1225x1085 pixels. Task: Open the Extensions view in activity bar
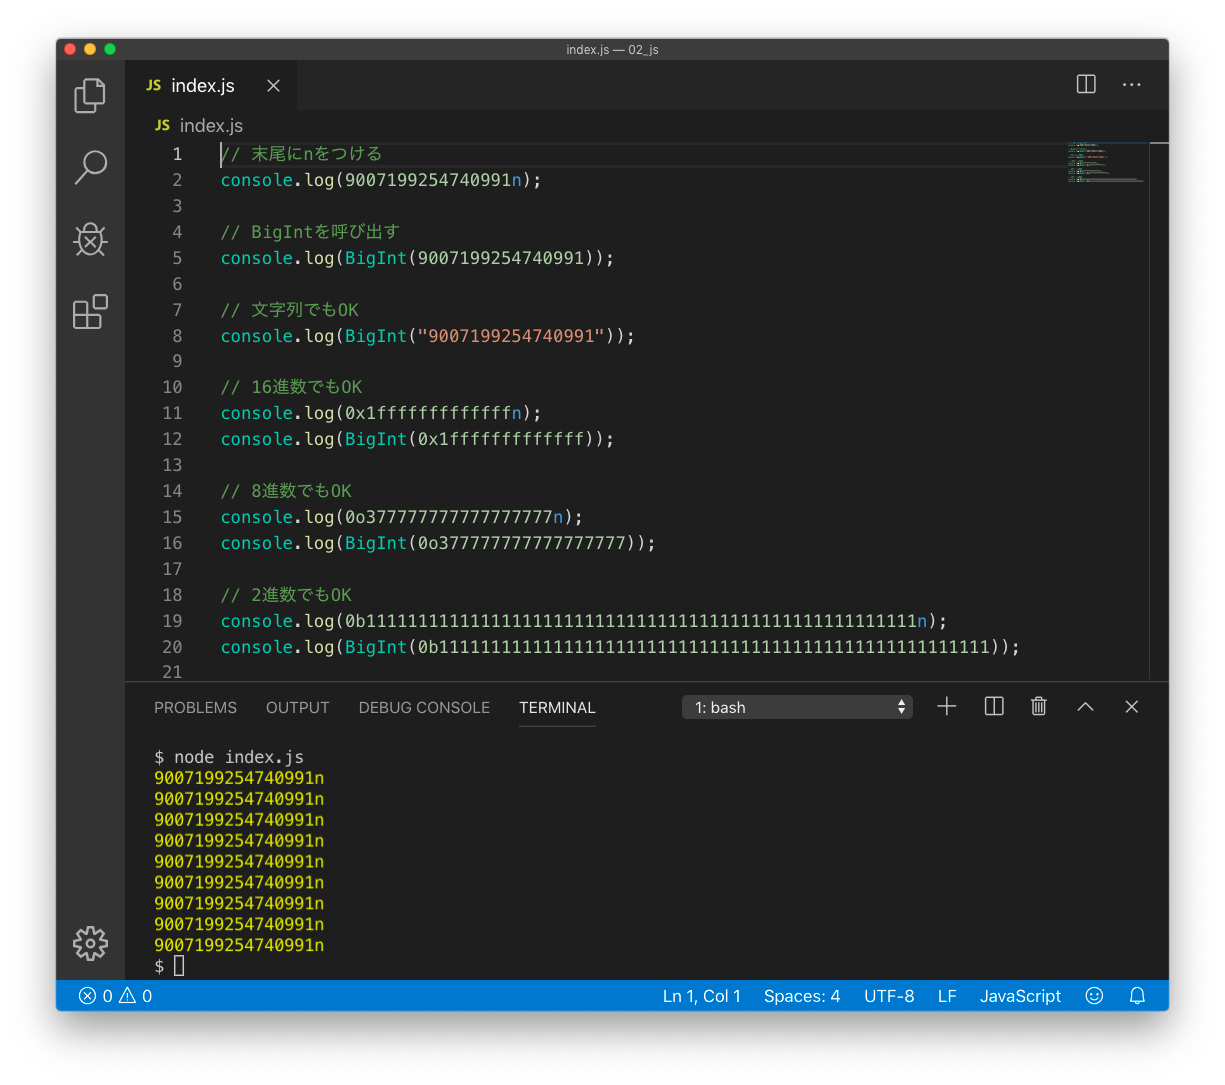[x=90, y=312]
